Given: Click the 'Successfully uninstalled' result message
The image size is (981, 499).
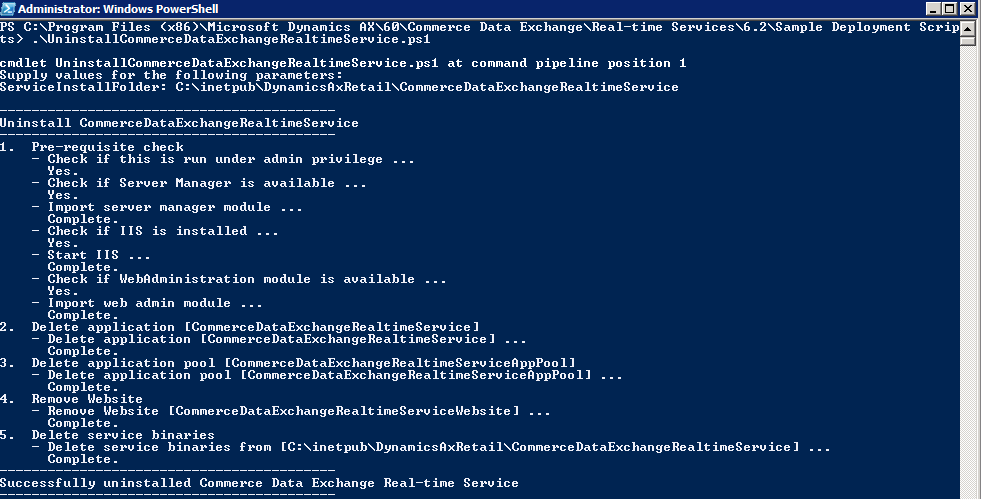Looking at the screenshot, I should [x=259, y=483].
